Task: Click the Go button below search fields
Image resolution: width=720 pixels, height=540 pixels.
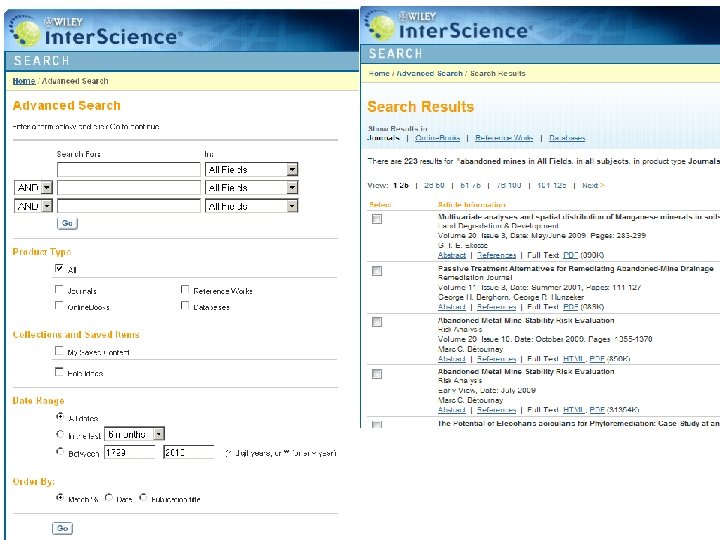Action: [68, 223]
